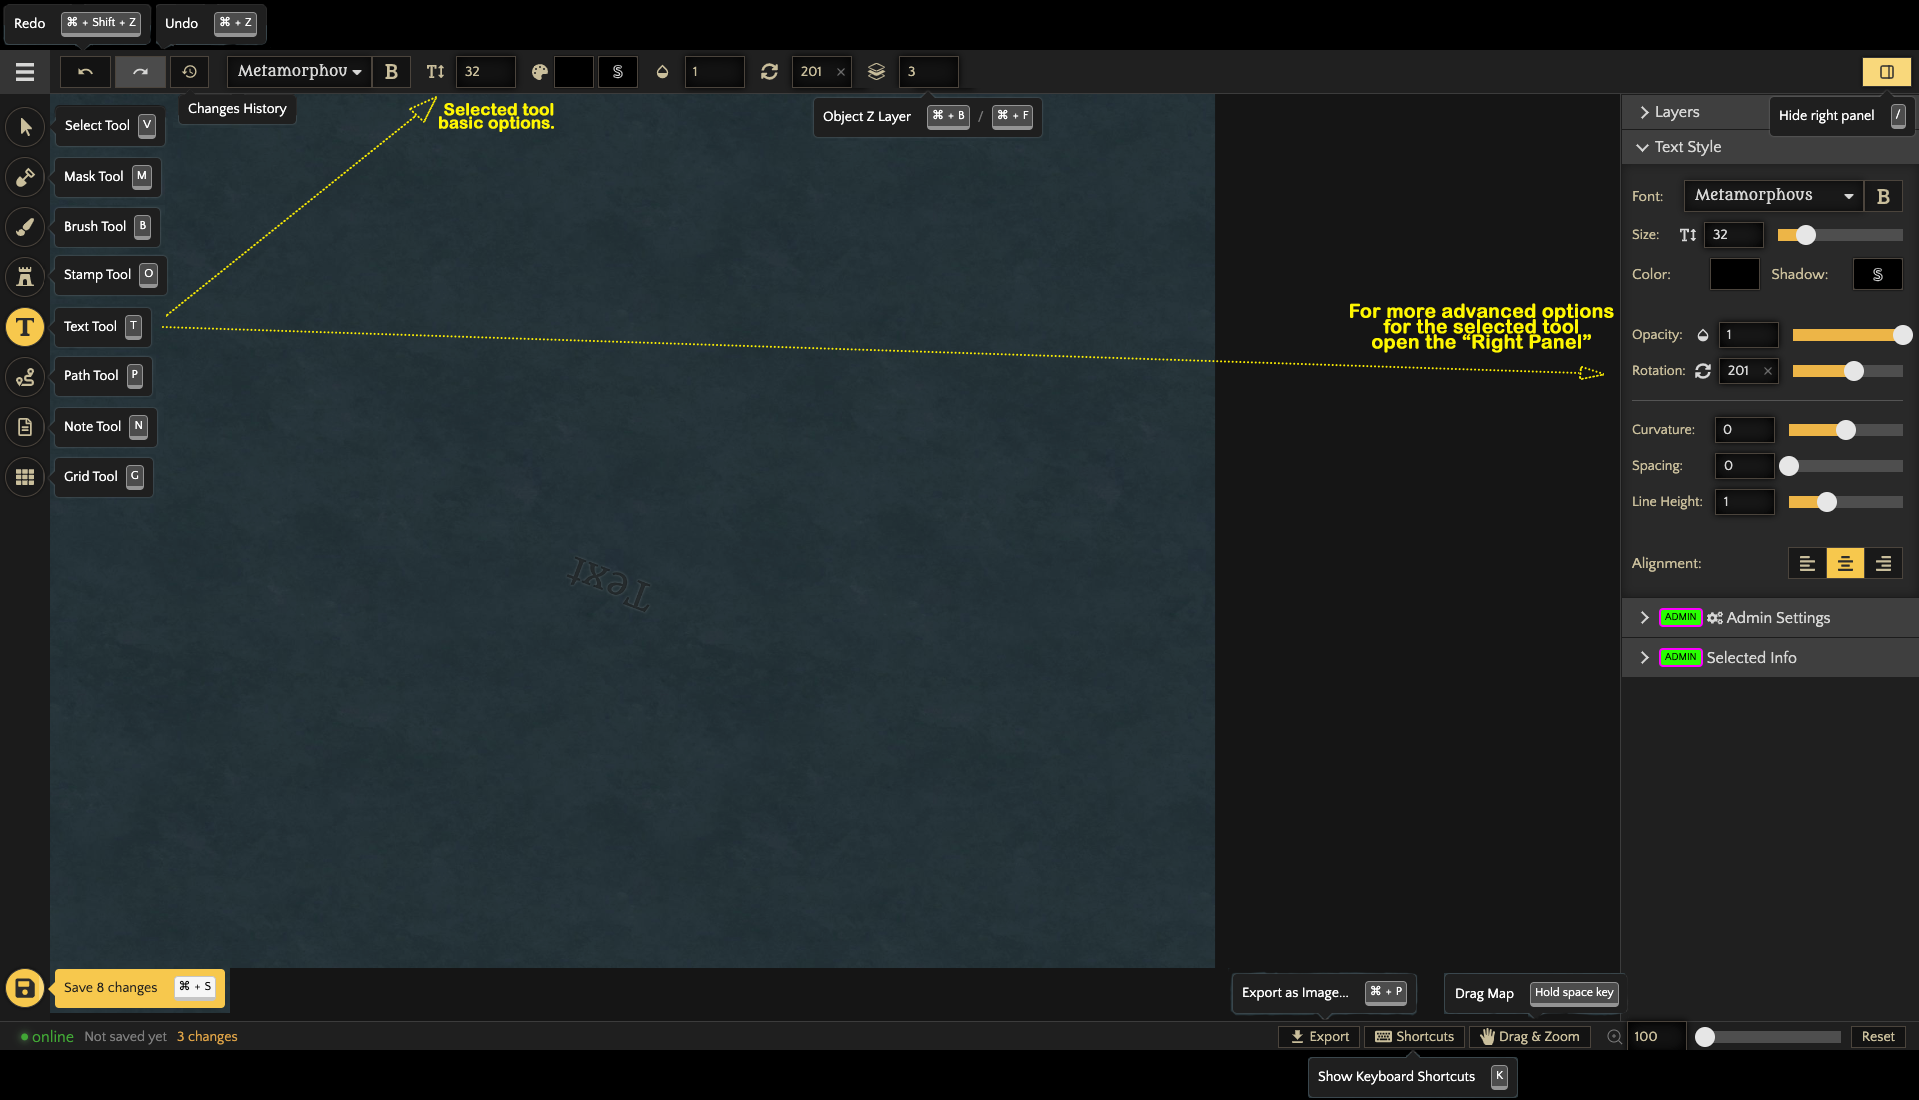The image size is (1919, 1100).
Task: Select the Stamp Tool icon
Action: click(25, 276)
